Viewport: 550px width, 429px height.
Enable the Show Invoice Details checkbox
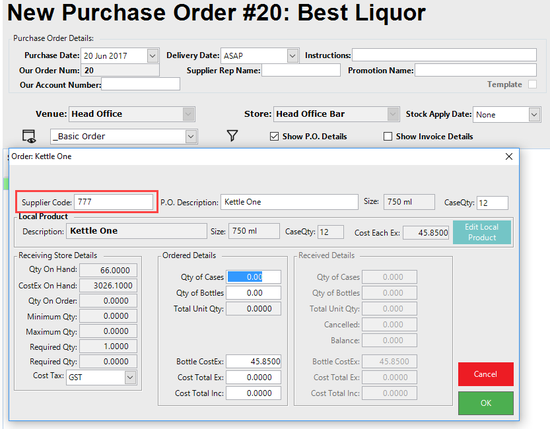click(x=388, y=136)
